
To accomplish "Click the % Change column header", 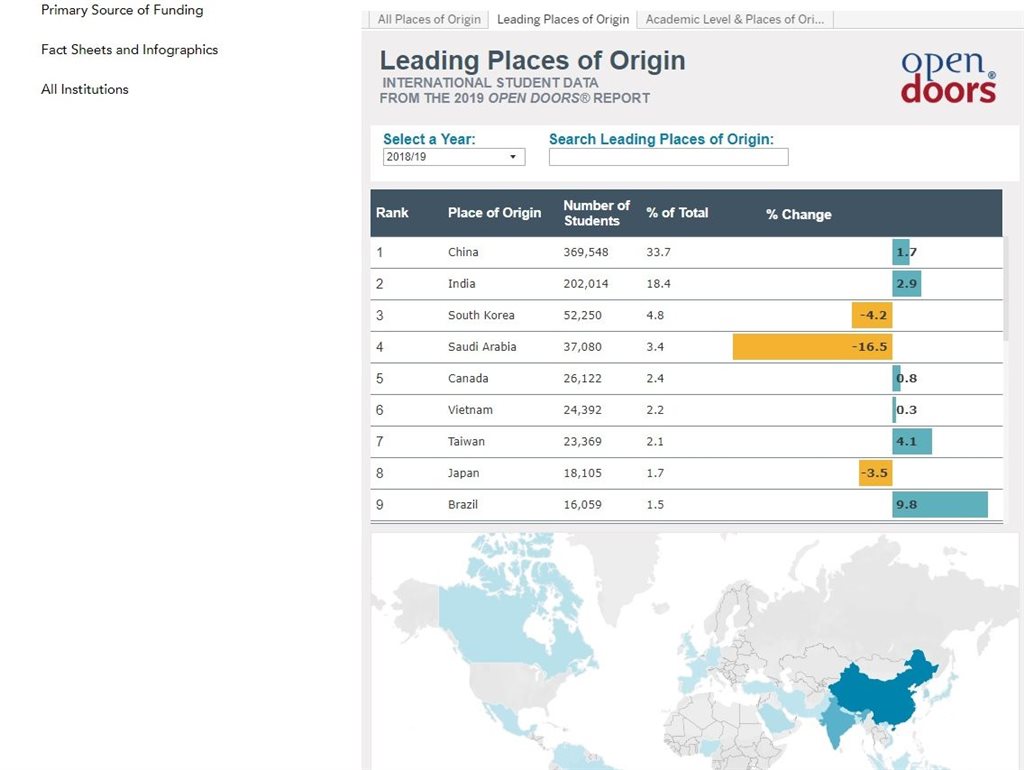I will click(799, 214).
